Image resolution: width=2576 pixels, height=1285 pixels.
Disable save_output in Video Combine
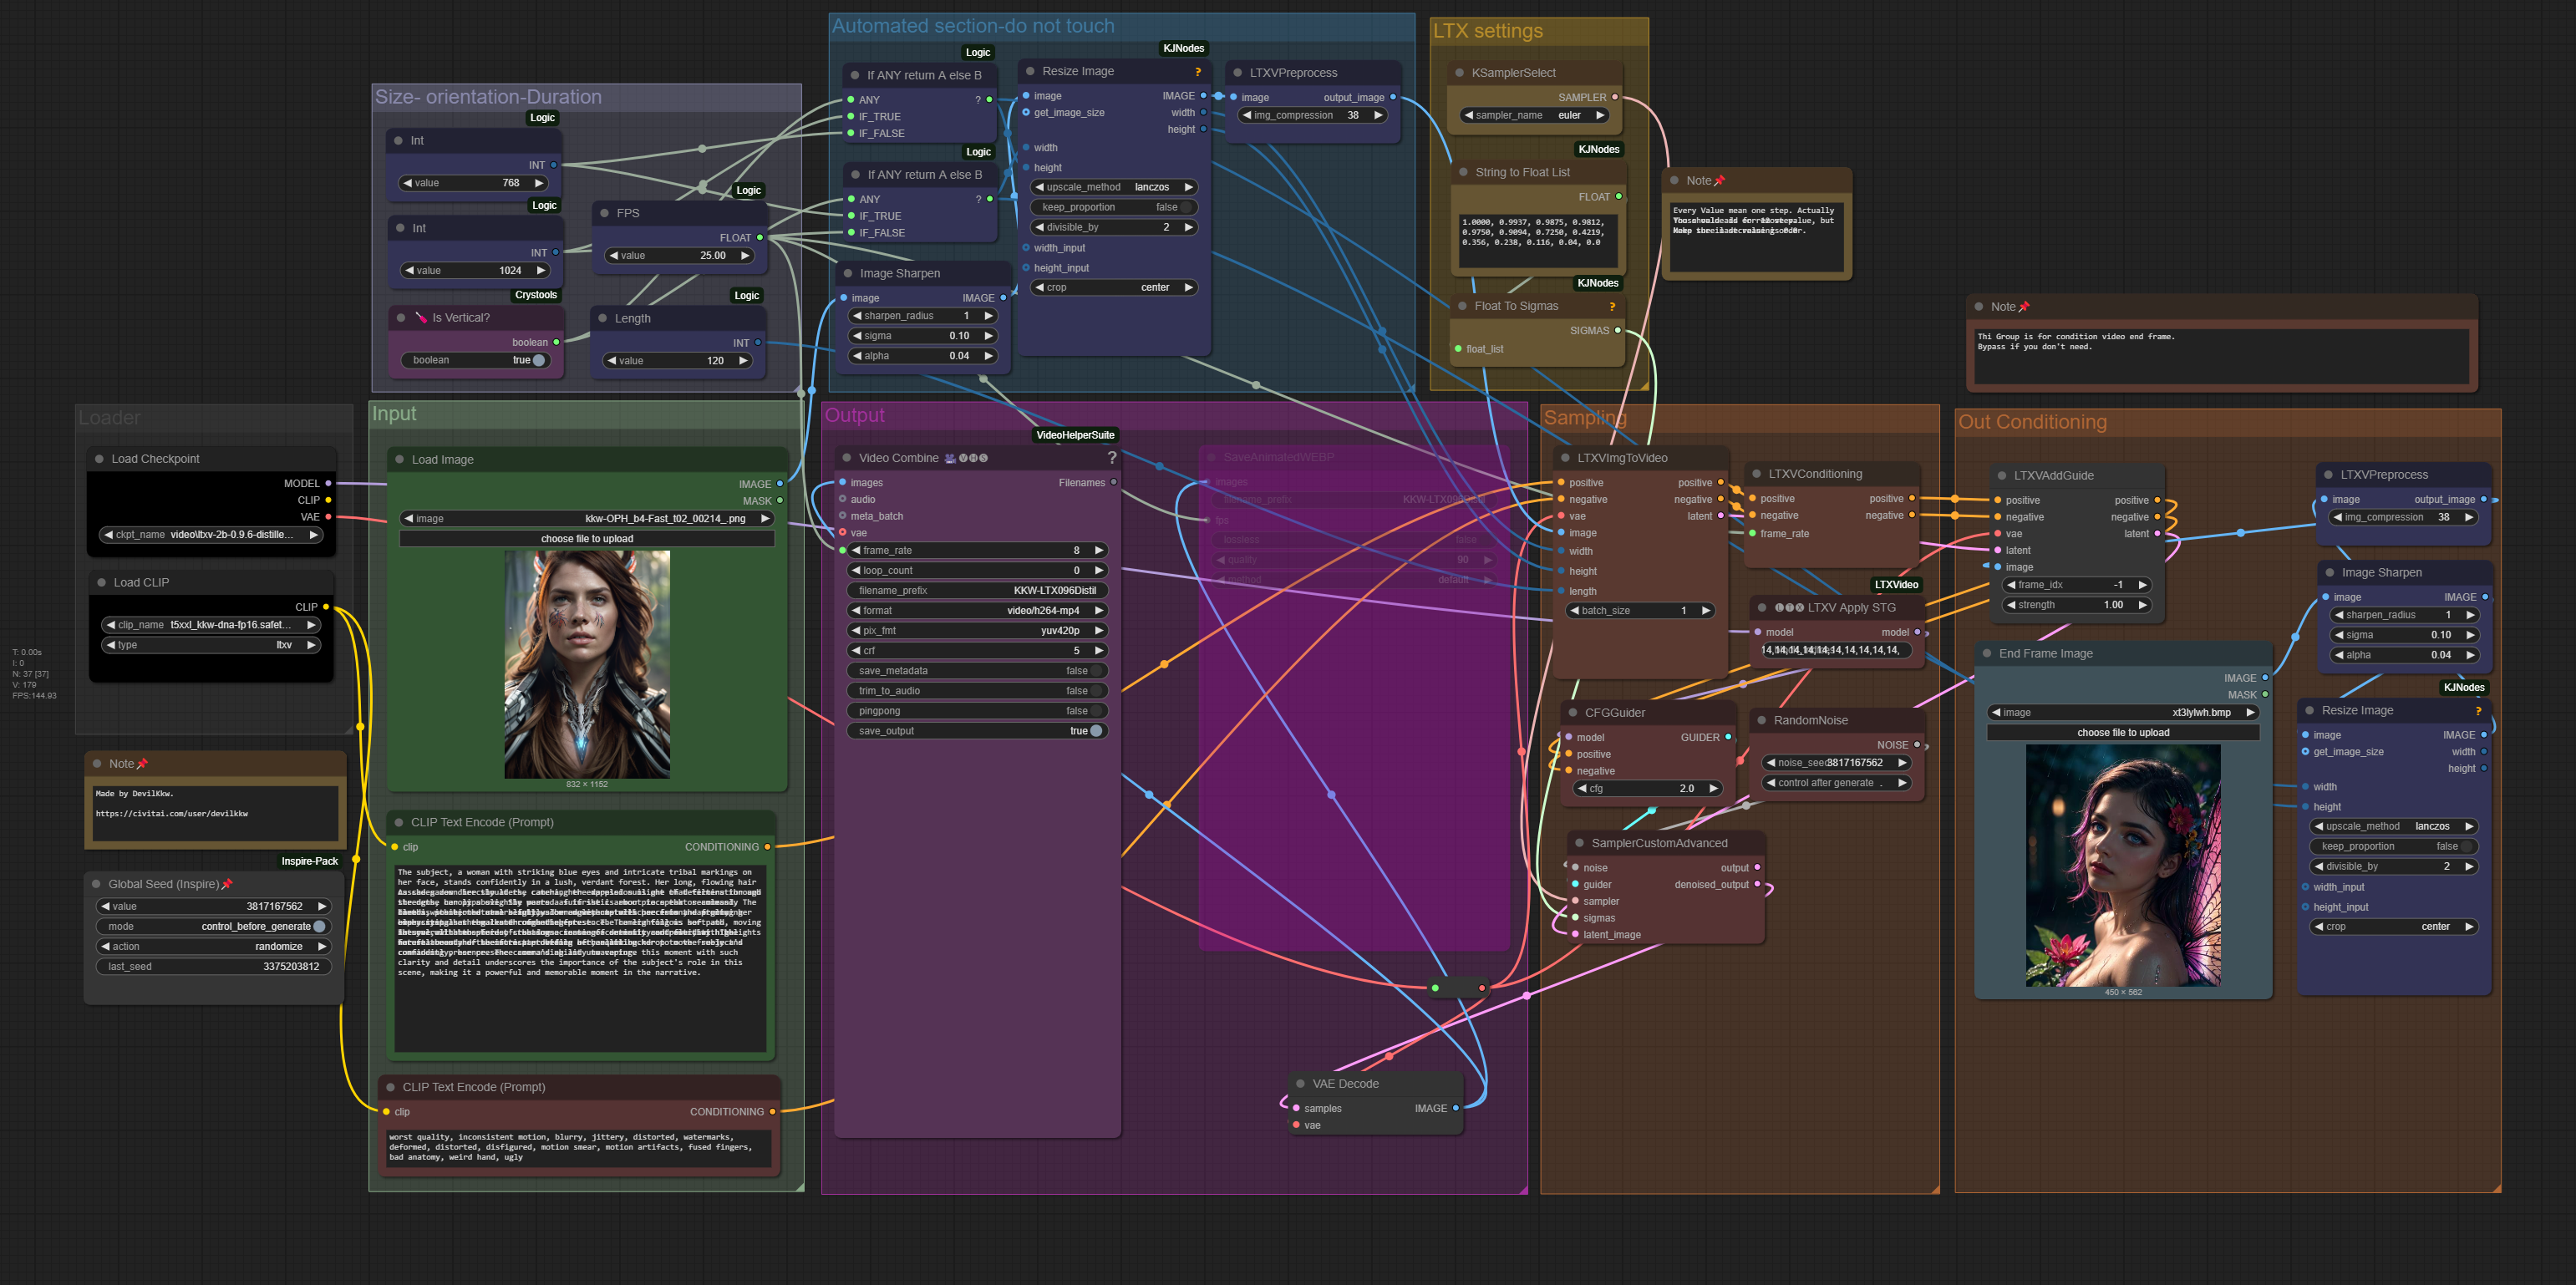[1096, 731]
